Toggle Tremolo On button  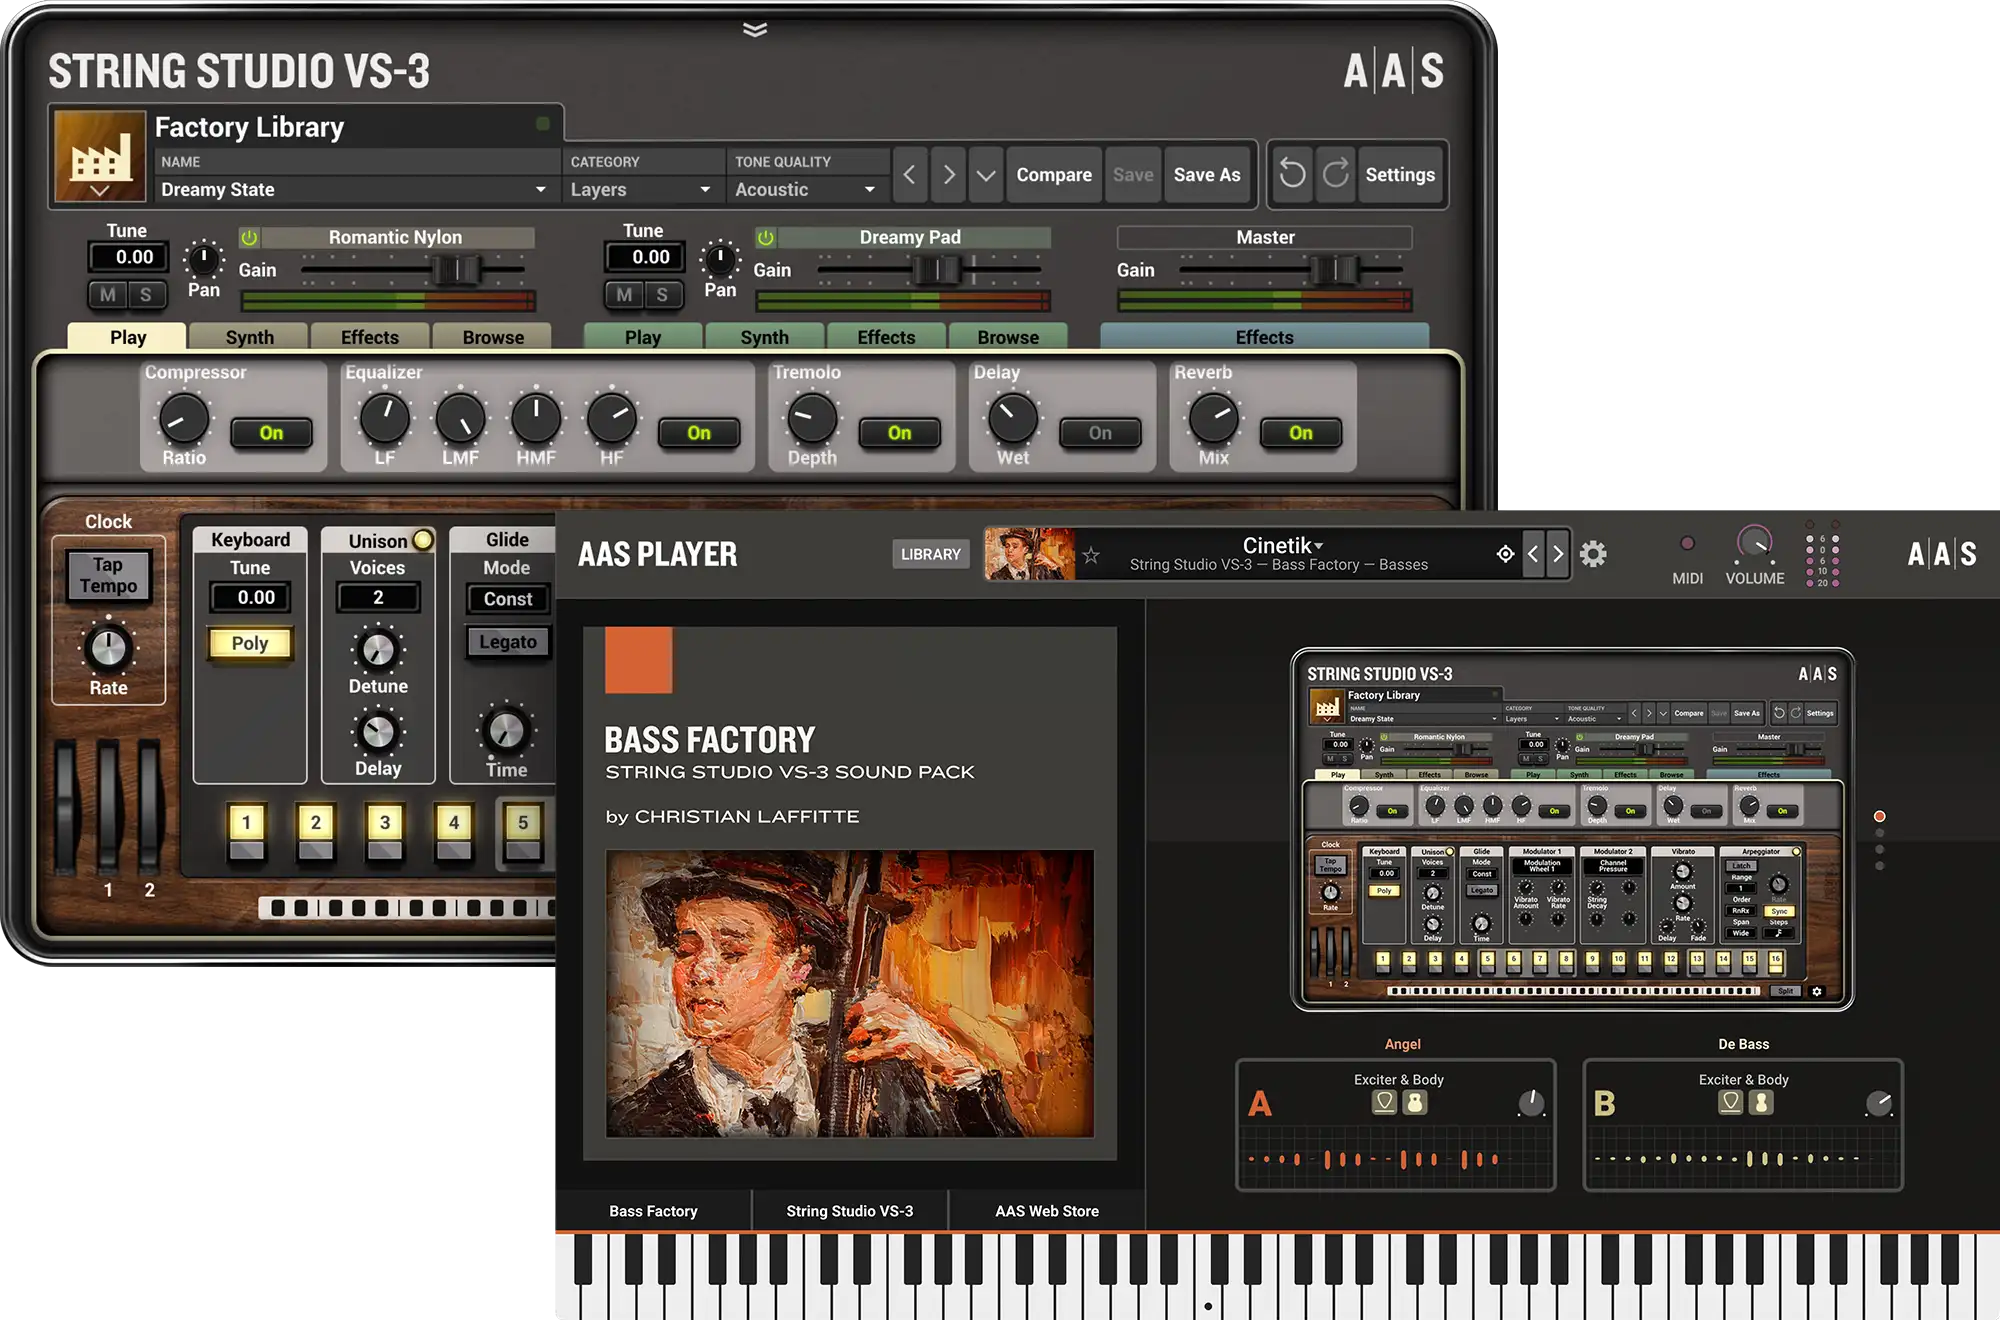point(899,433)
